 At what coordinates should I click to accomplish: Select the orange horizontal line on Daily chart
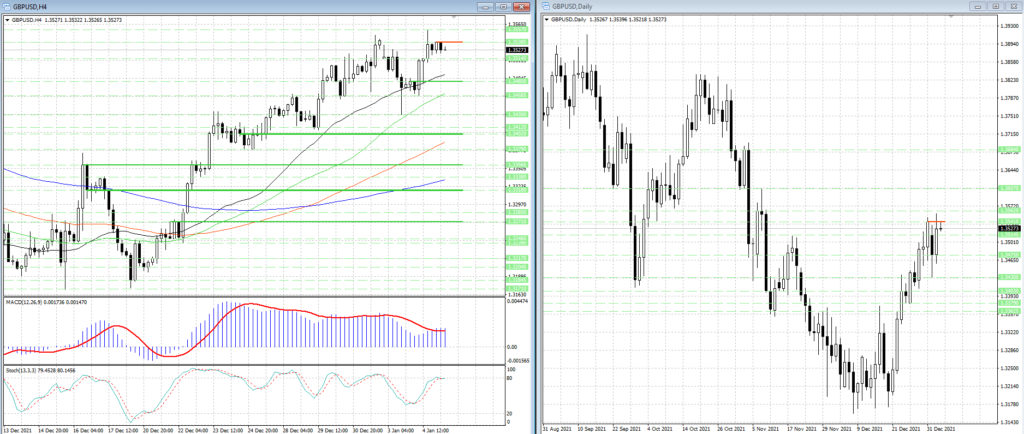coord(936,222)
